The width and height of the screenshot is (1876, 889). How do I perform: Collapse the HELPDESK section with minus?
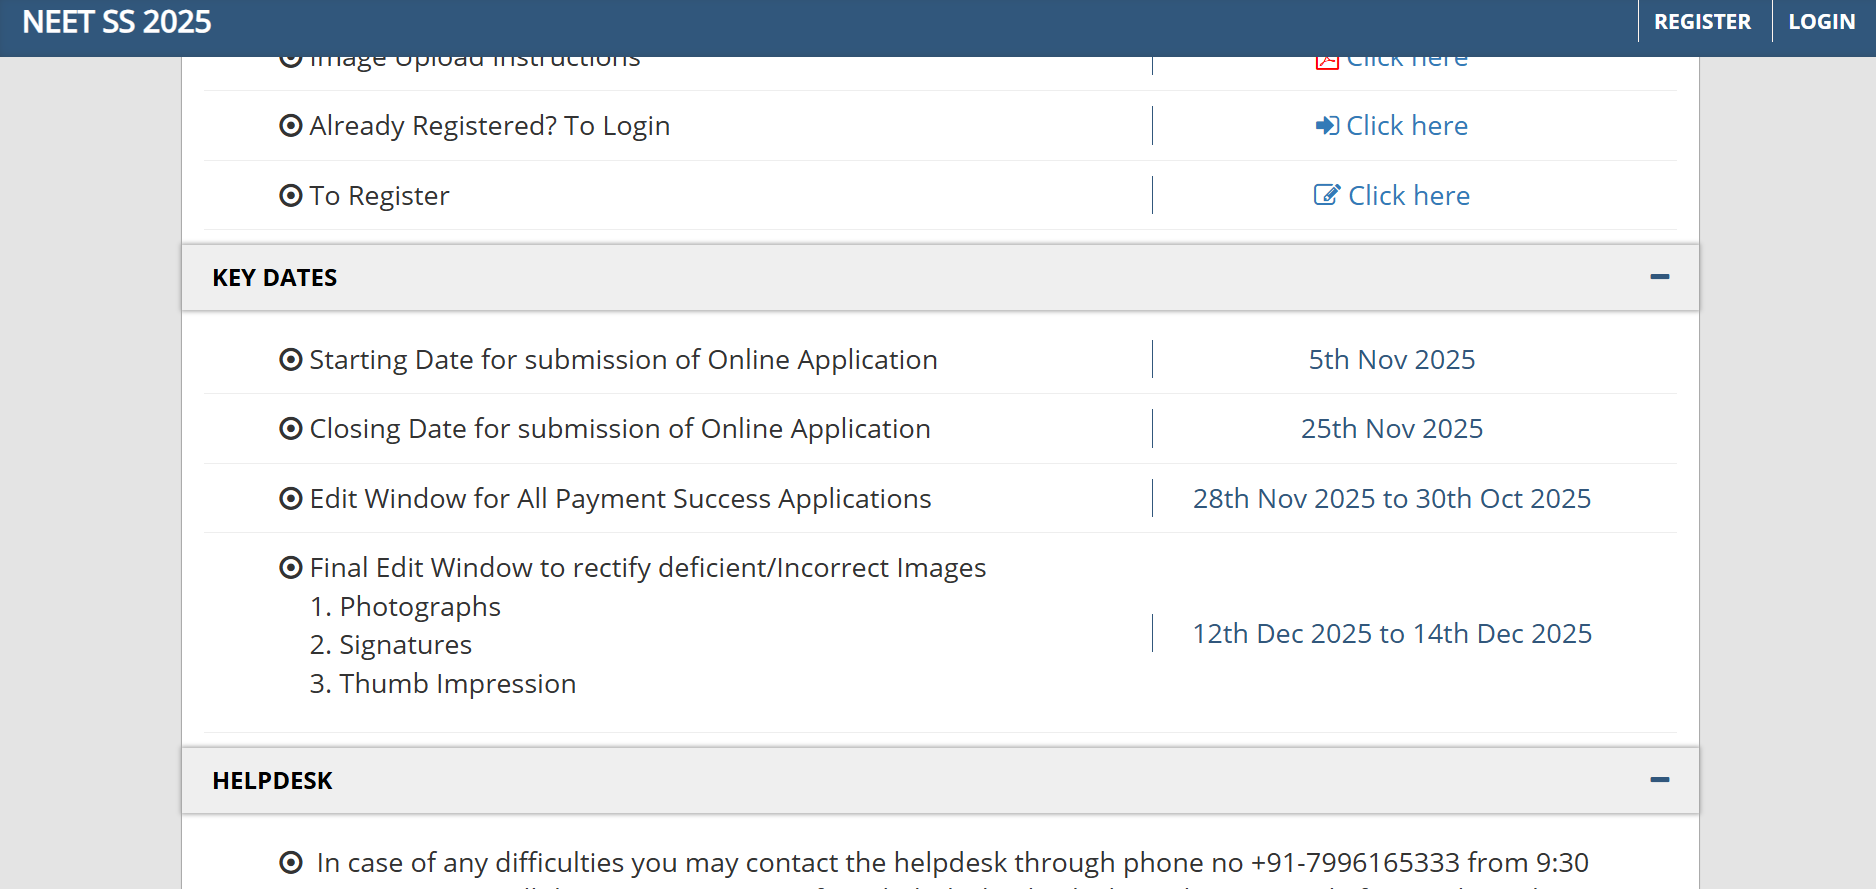[x=1659, y=780]
